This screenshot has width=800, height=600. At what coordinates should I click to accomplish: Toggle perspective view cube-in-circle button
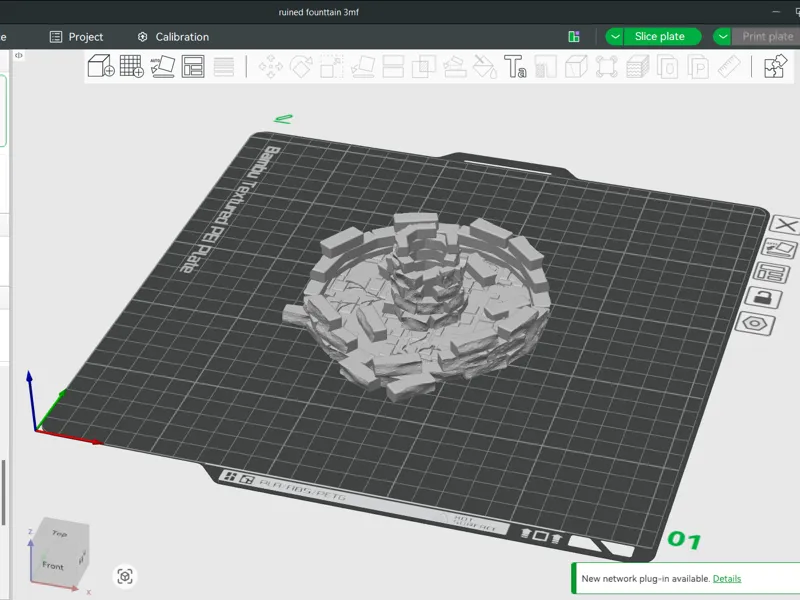point(125,577)
